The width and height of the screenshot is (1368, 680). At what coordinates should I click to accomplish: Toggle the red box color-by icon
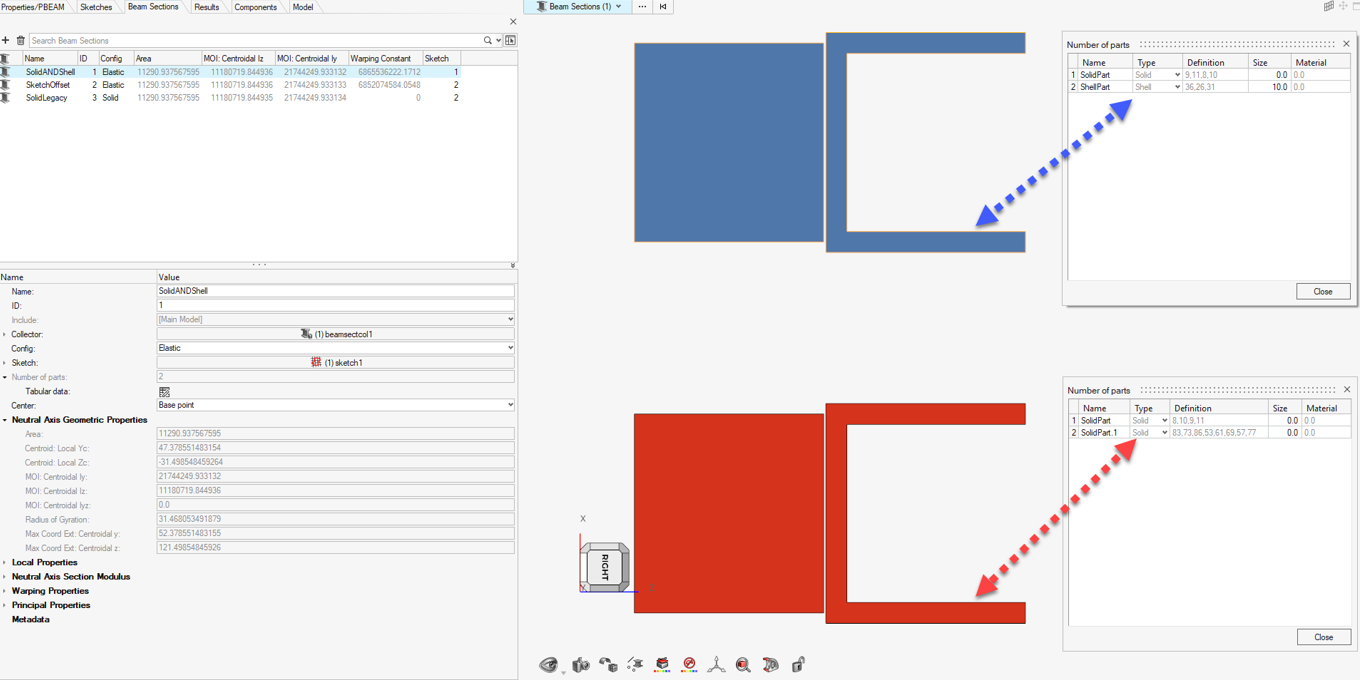[662, 665]
